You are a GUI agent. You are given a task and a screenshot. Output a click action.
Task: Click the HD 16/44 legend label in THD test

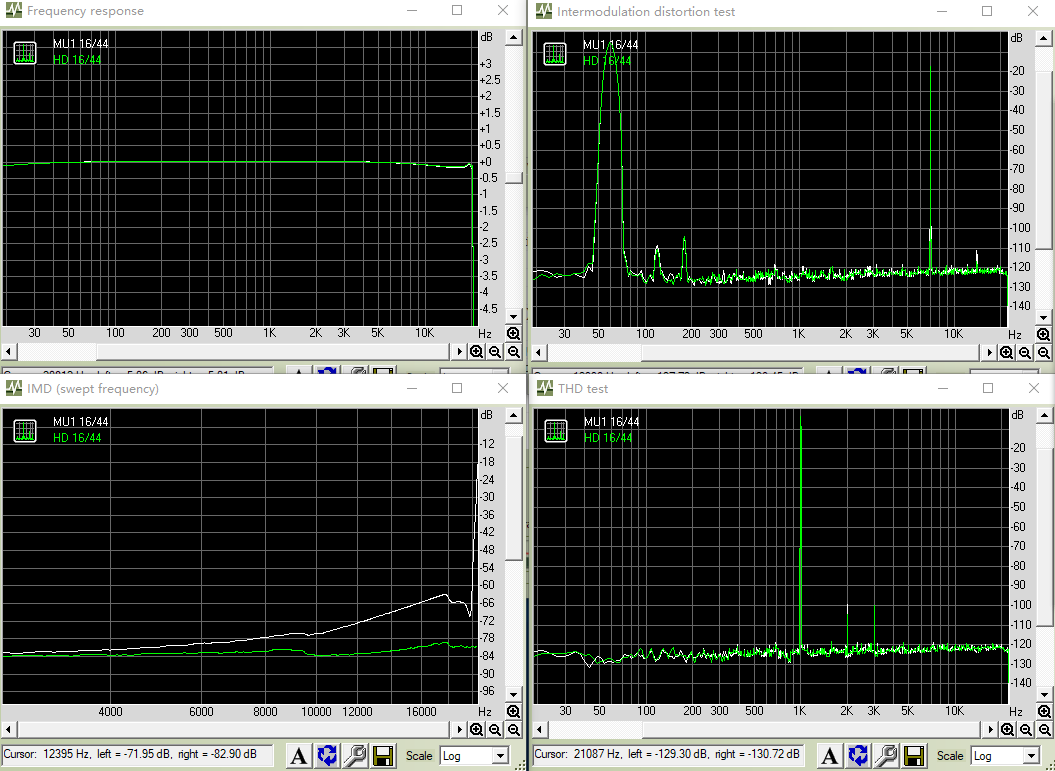click(607, 437)
